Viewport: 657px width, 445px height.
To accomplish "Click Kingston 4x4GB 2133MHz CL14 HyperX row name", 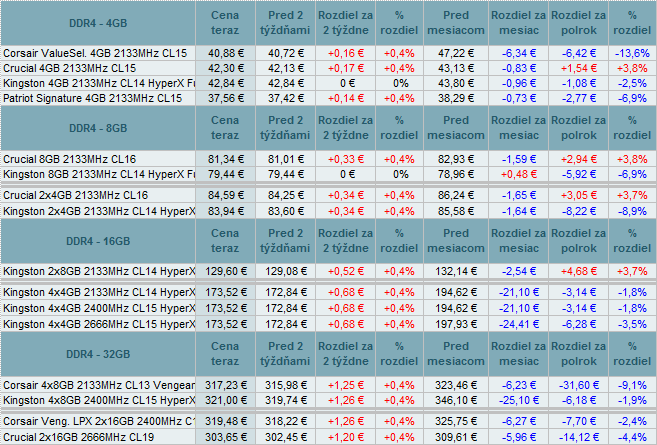I will [x=99, y=292].
